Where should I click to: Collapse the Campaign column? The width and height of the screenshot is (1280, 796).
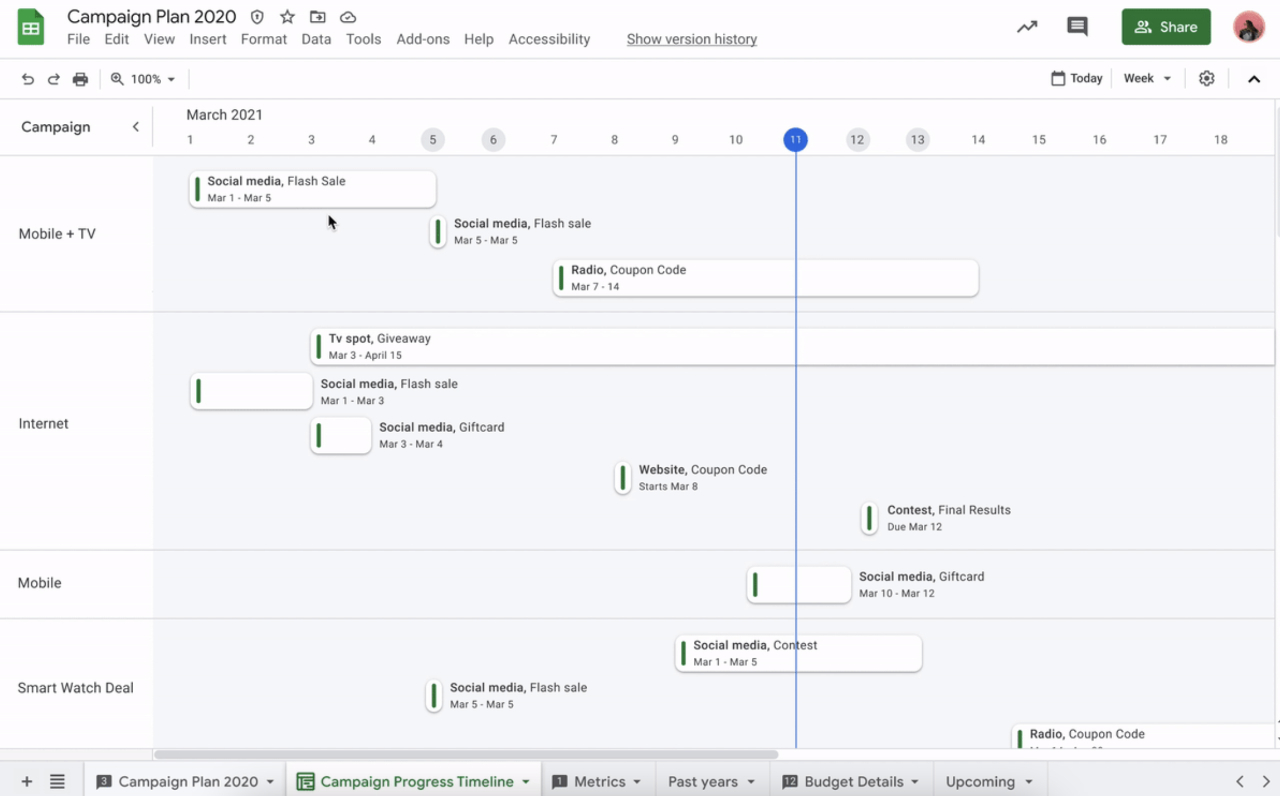[136, 126]
